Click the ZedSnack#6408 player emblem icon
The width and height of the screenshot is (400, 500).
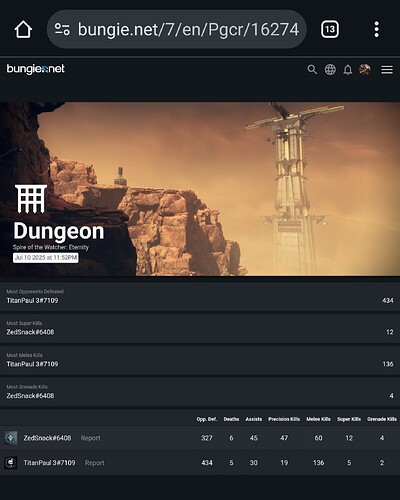pyautogui.click(x=11, y=438)
